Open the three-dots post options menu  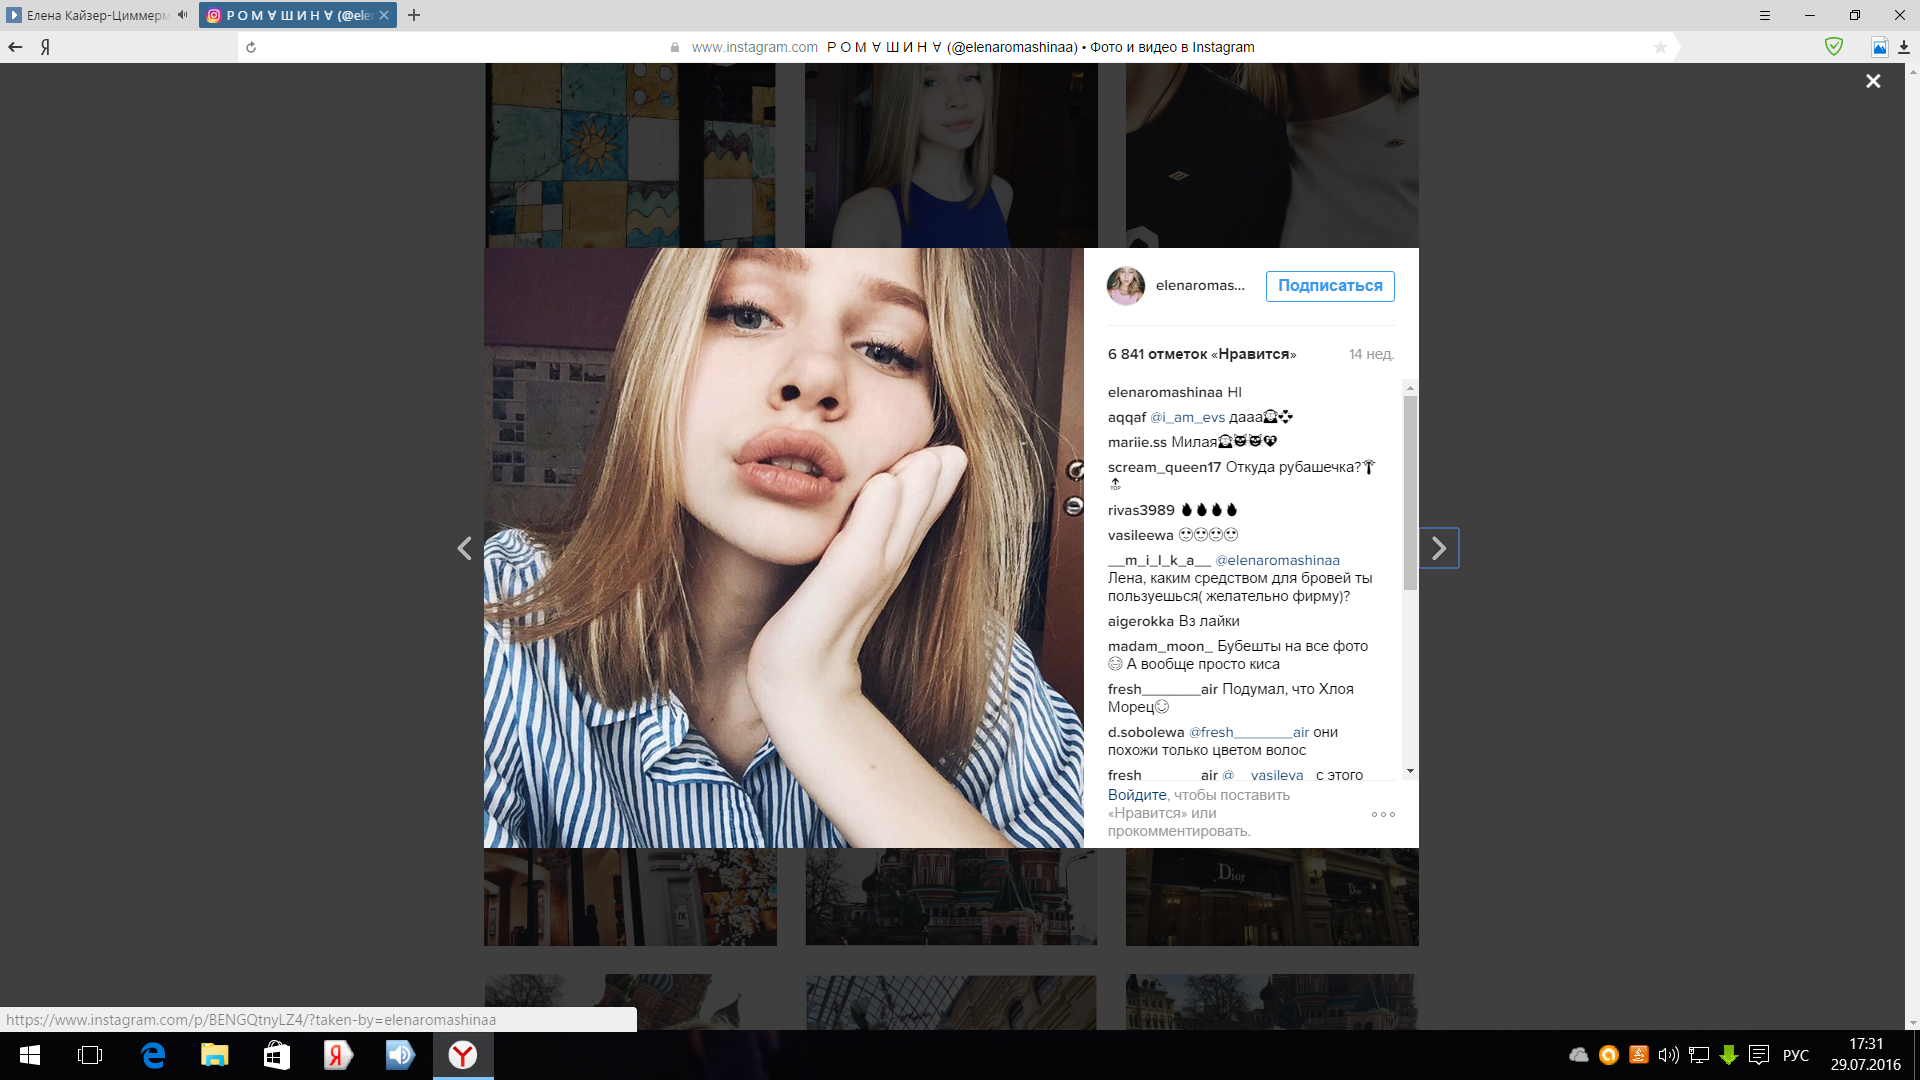(x=1383, y=814)
